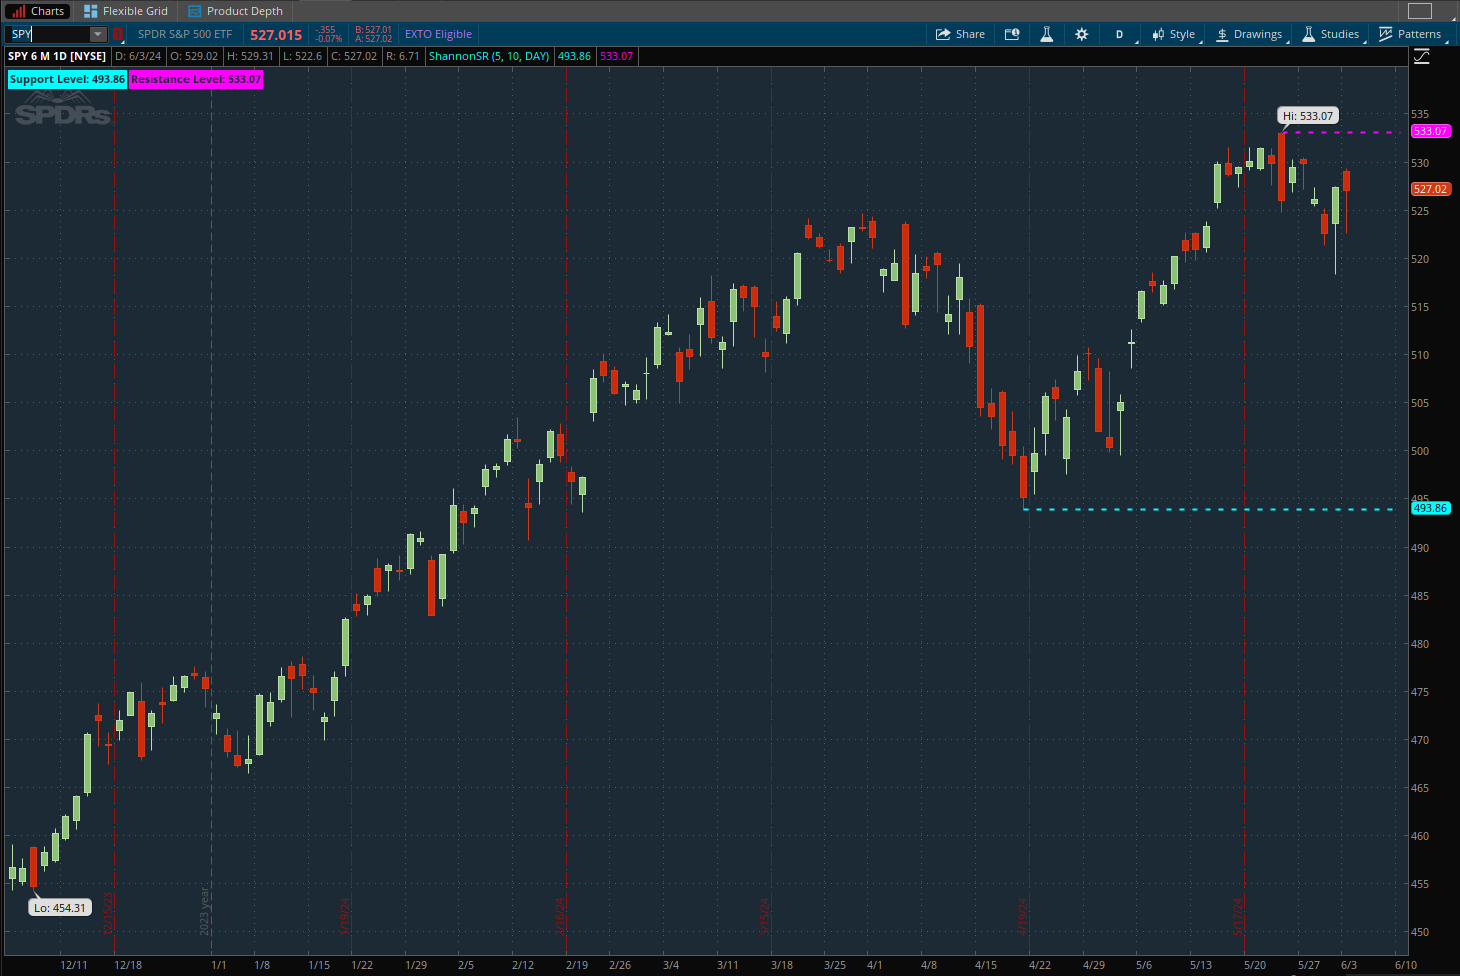This screenshot has width=1460, height=976.
Task: Select the Support Level: 493.86 label
Action: coord(66,79)
